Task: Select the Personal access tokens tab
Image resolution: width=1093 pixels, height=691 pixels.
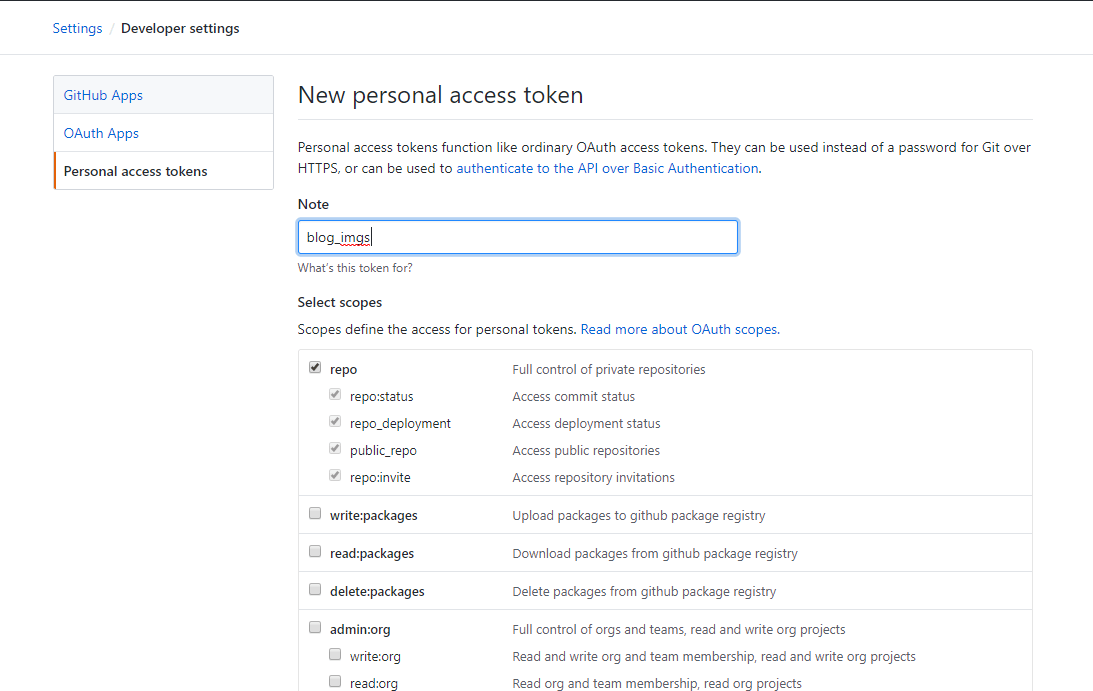Action: tap(135, 171)
